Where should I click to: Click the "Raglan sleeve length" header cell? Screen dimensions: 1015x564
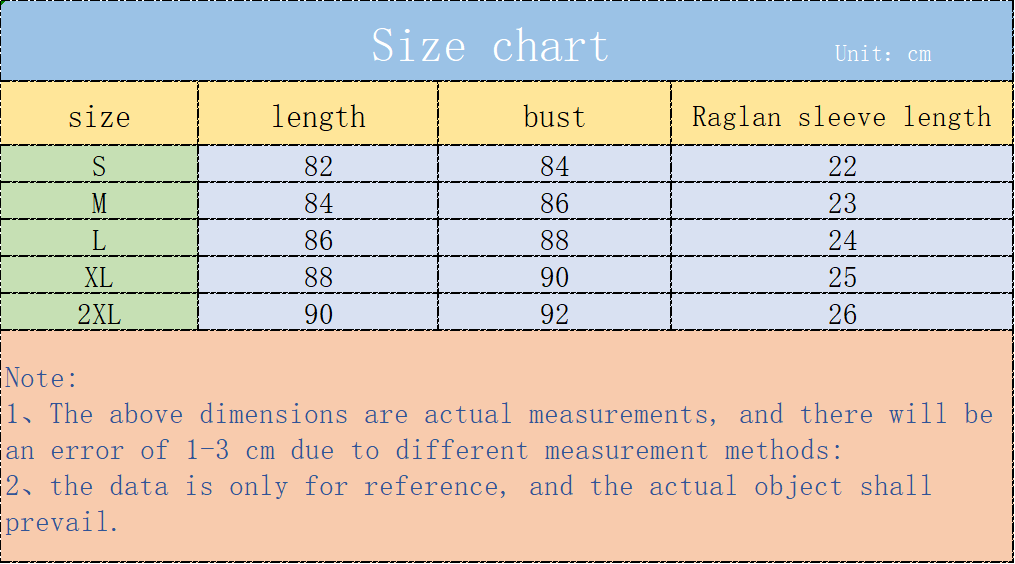(x=841, y=117)
